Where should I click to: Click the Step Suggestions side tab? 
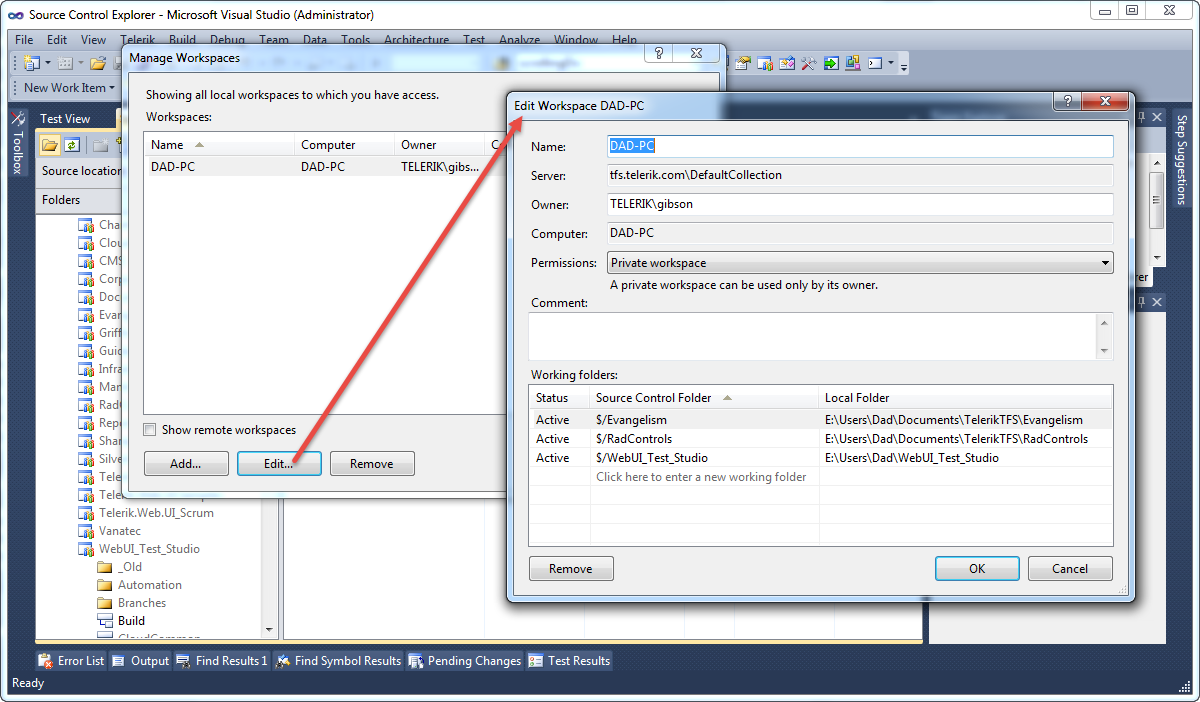click(1181, 160)
